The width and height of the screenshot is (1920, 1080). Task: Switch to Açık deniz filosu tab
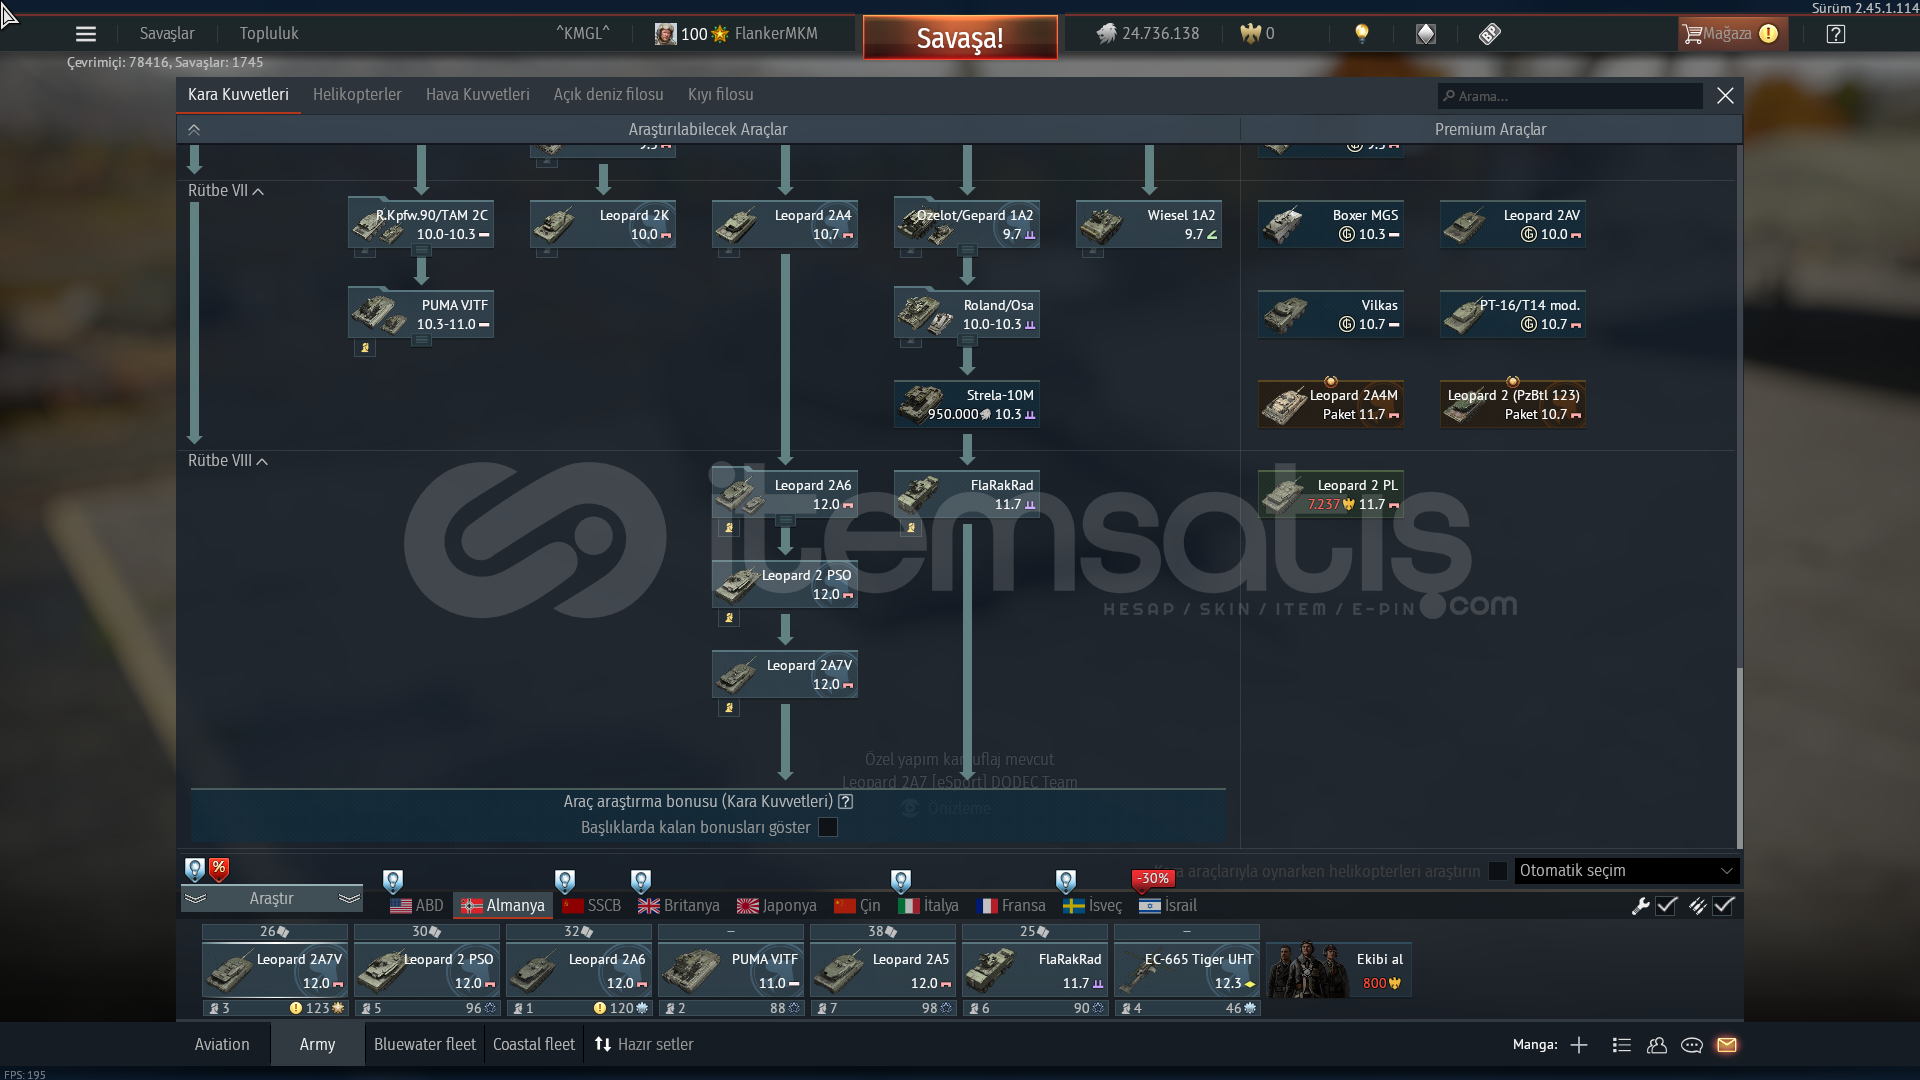[609, 95]
